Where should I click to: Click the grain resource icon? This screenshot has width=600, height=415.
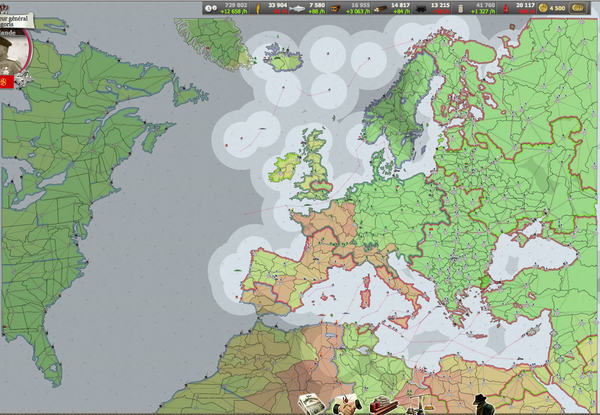[258, 8]
